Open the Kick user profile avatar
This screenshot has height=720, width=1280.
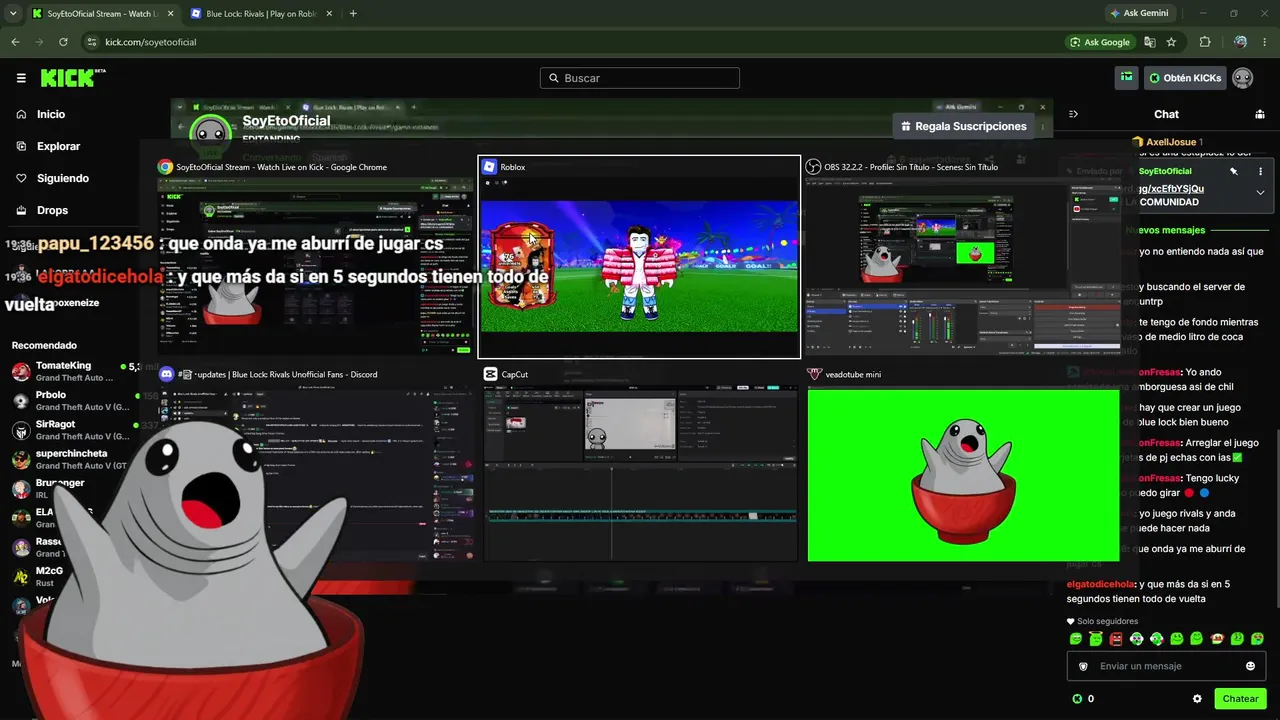(x=1242, y=77)
